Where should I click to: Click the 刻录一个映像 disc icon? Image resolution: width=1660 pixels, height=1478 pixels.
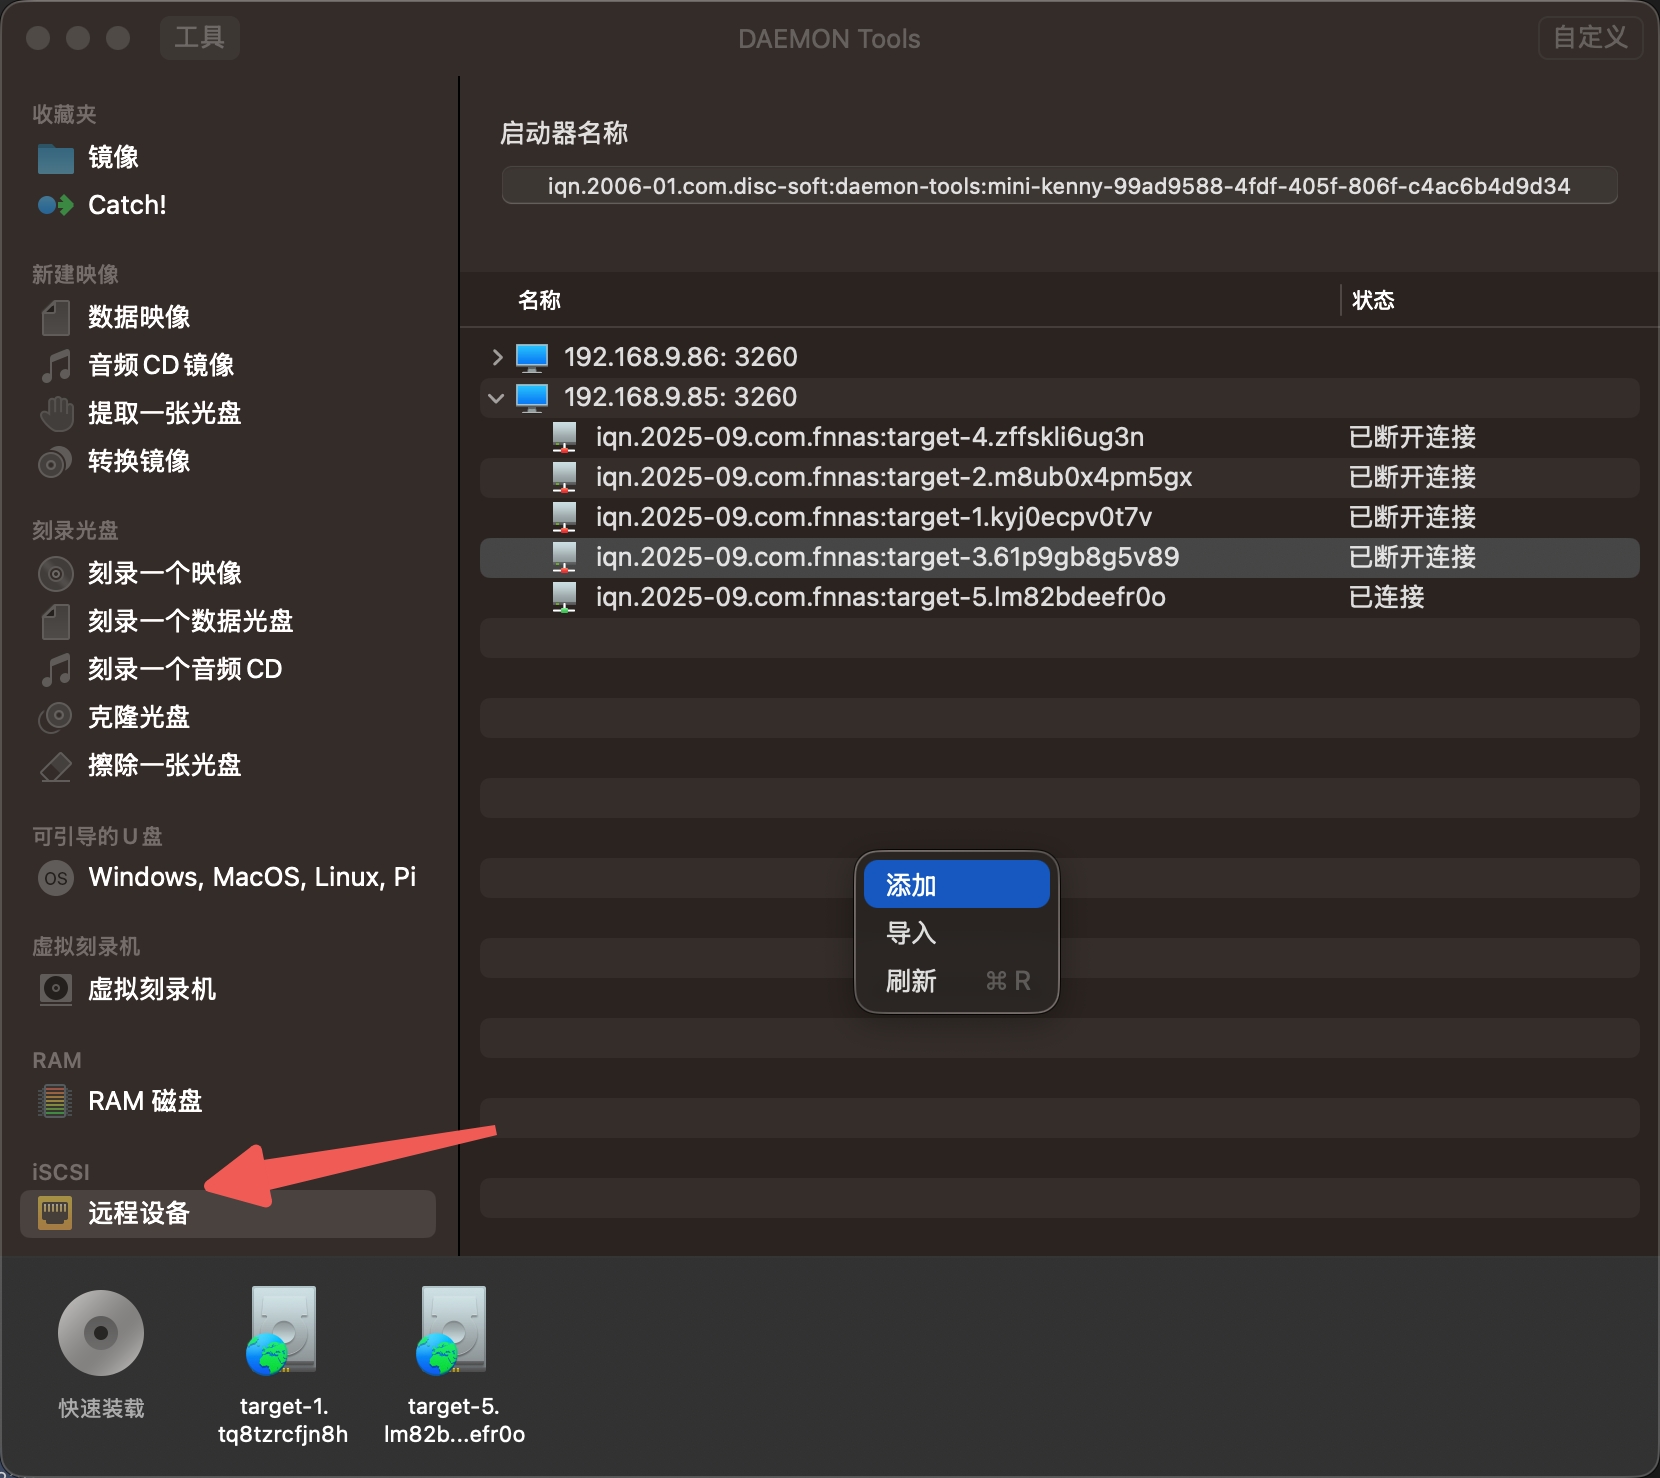[x=56, y=573]
